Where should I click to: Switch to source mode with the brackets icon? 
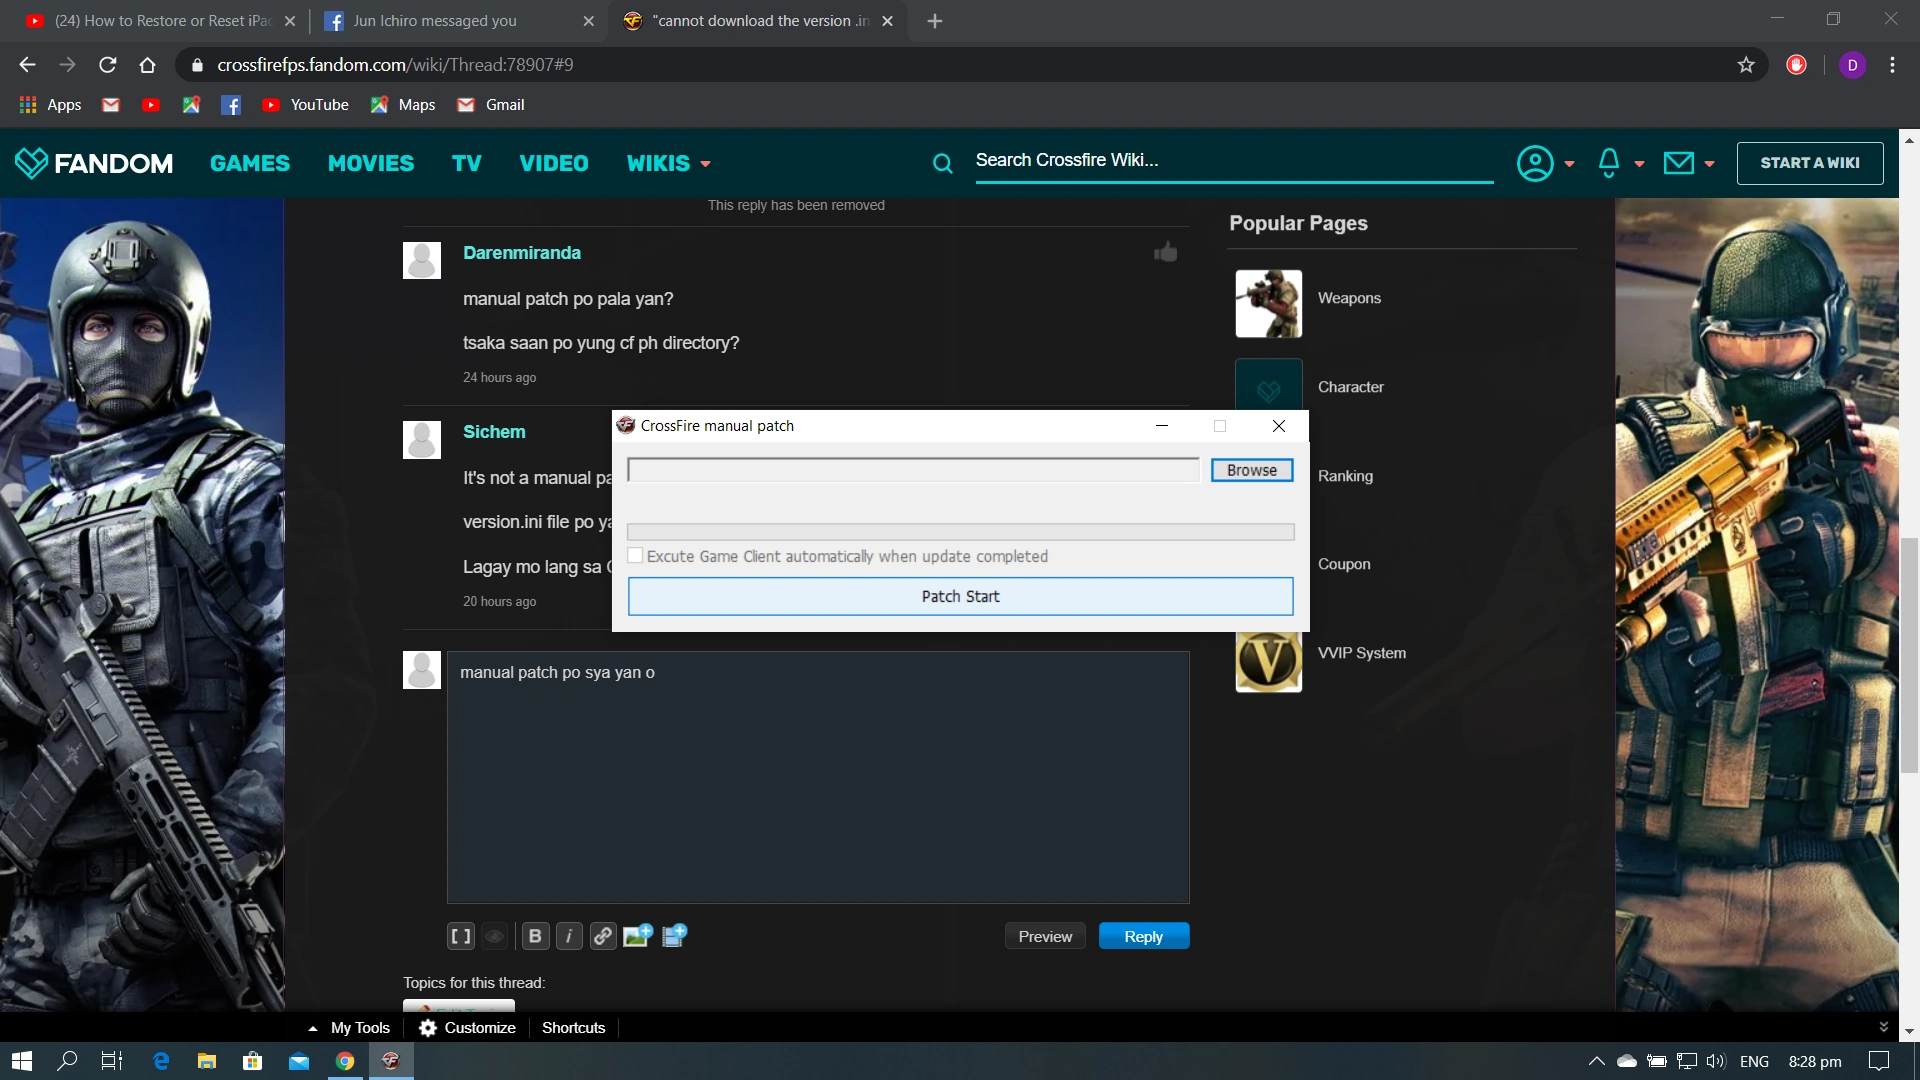460,936
